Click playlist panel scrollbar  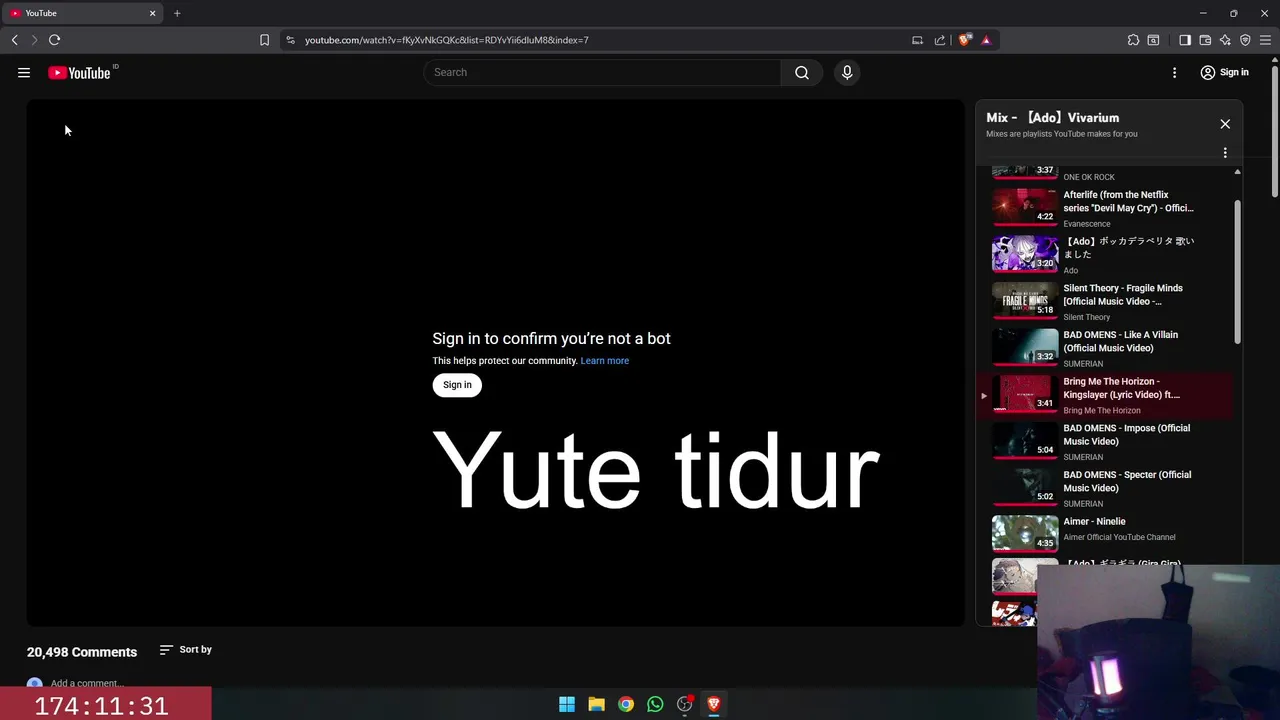1237,272
